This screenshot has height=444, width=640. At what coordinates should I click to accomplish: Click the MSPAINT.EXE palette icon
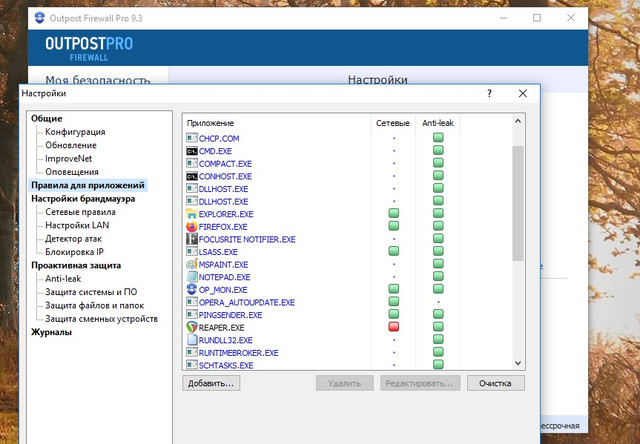pyautogui.click(x=192, y=264)
